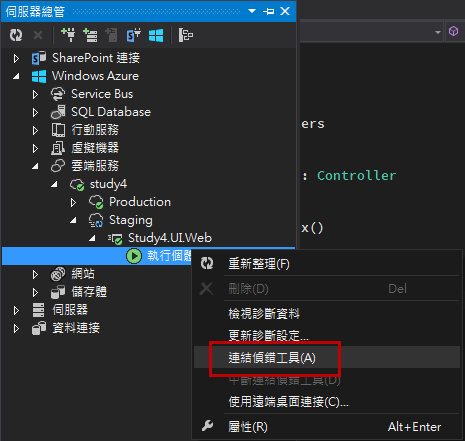Image resolution: width=465 pixels, height=441 pixels.
Task: Select the Study4.UI.Web role node
Action: point(170,238)
